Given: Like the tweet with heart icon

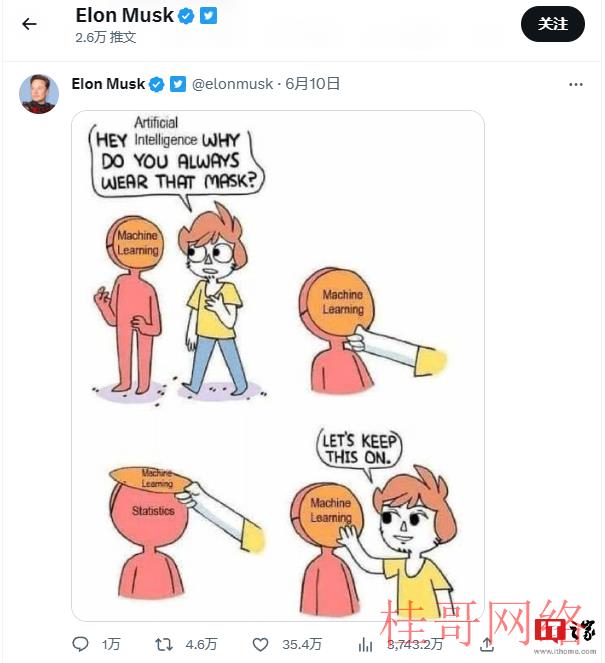Looking at the screenshot, I should pyautogui.click(x=260, y=644).
